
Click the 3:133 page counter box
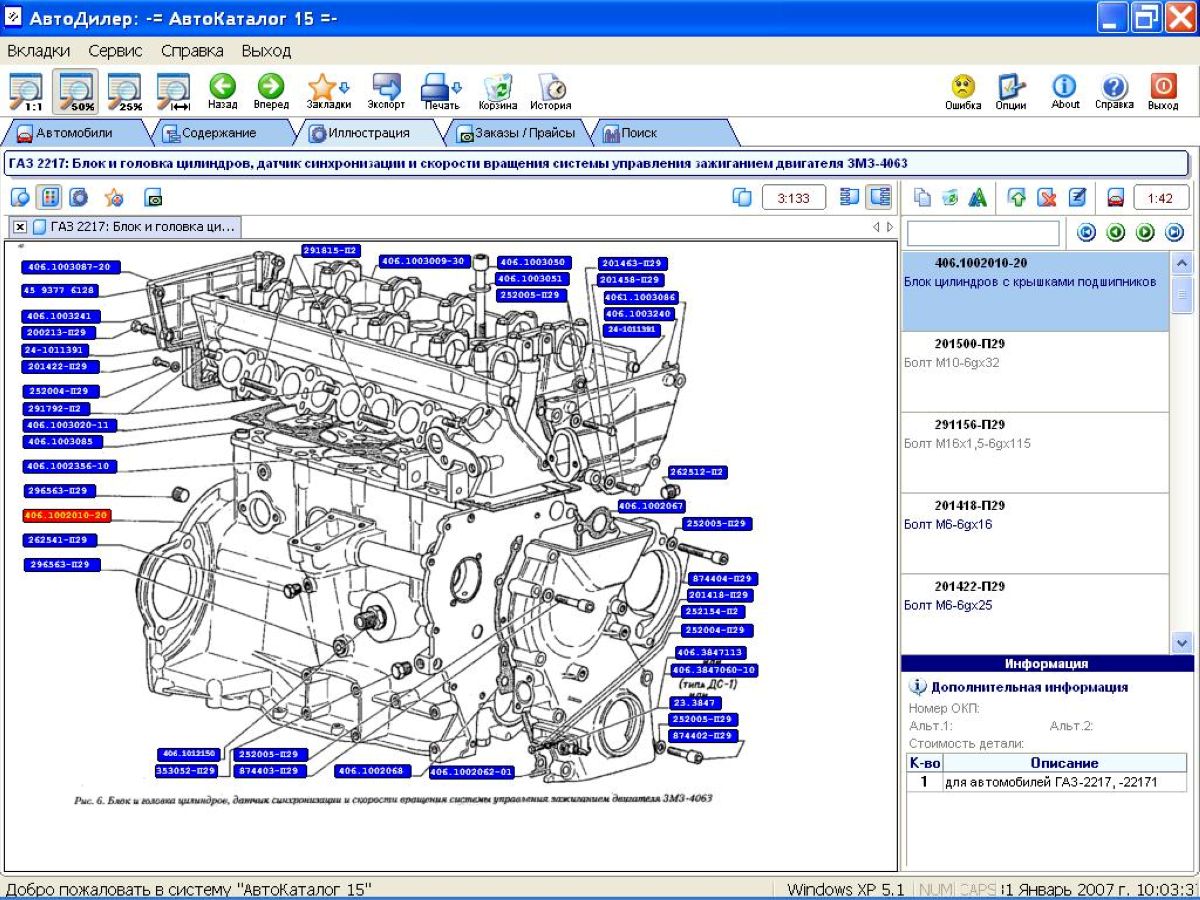pyautogui.click(x=793, y=197)
